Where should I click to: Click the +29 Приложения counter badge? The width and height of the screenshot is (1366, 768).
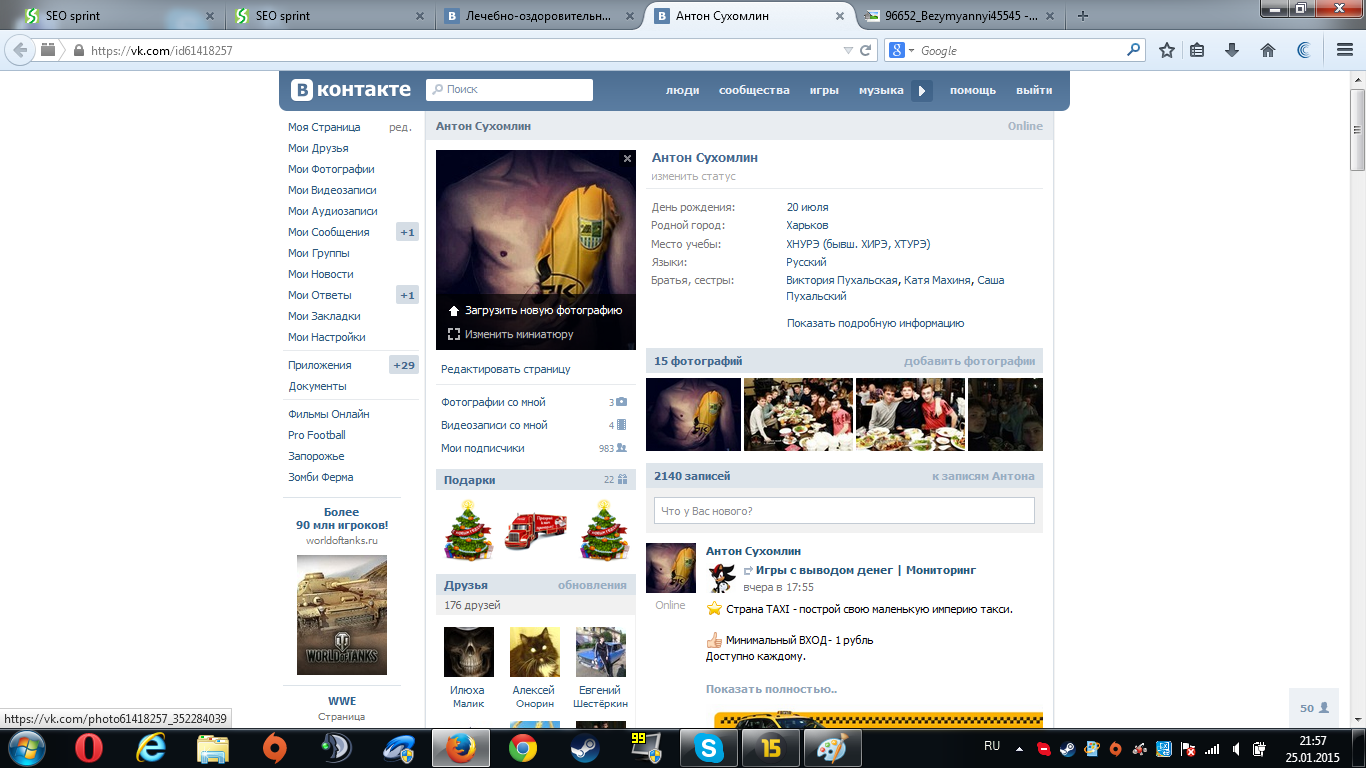[x=404, y=365]
